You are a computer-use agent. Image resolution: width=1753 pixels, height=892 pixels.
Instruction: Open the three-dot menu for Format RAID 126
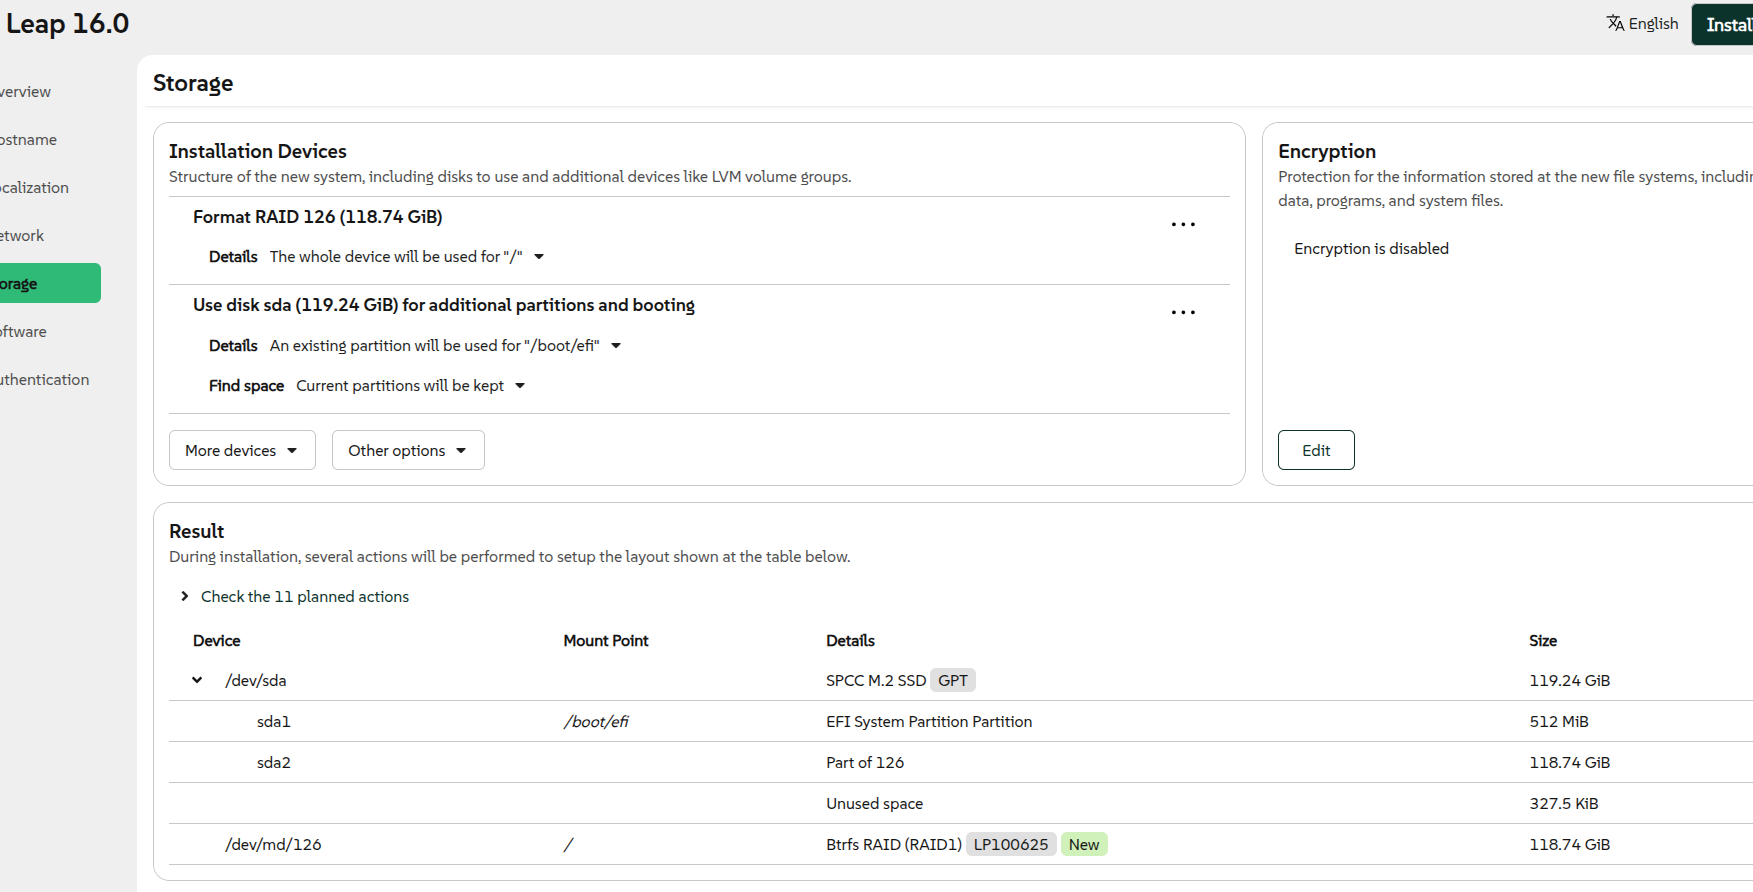coord(1183,225)
